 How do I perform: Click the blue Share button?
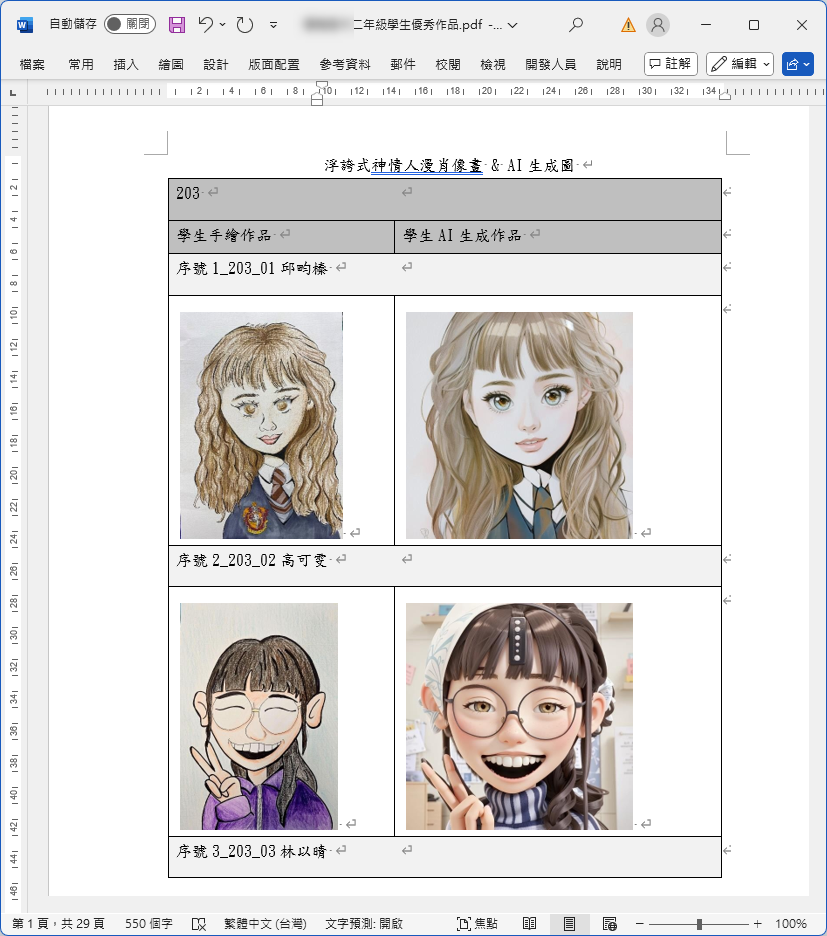tap(798, 64)
